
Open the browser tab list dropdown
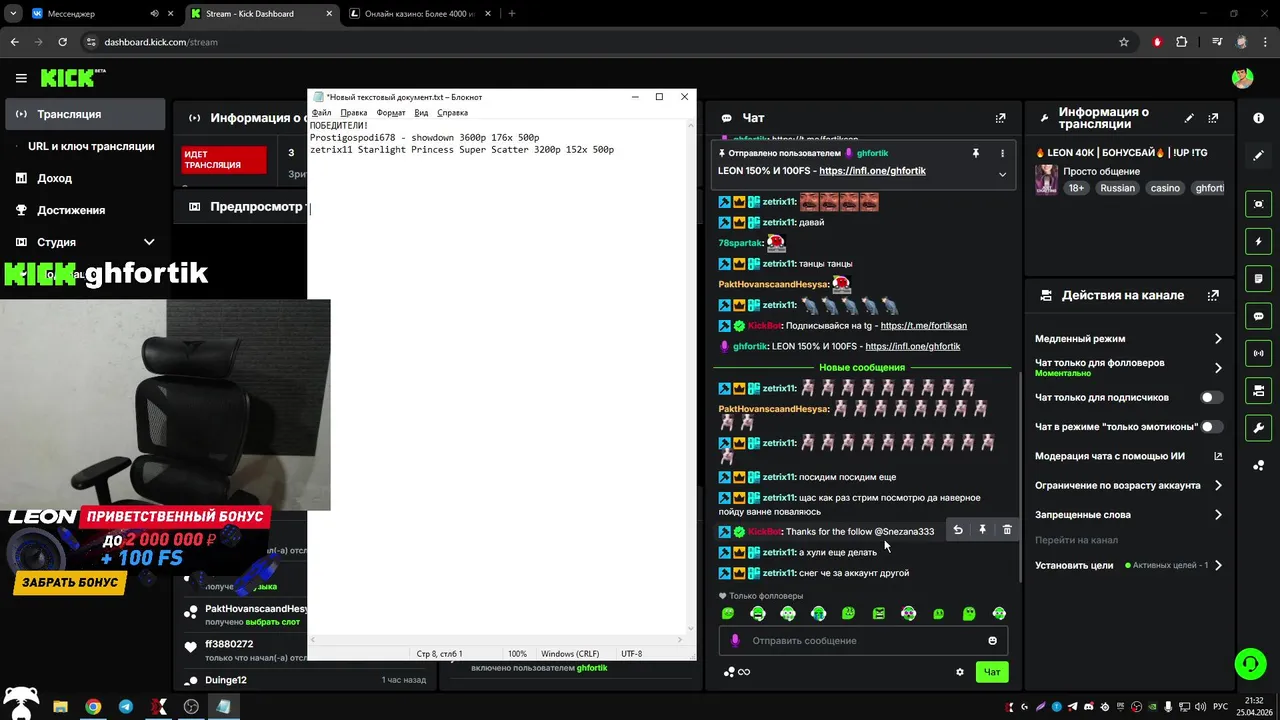coord(13,13)
